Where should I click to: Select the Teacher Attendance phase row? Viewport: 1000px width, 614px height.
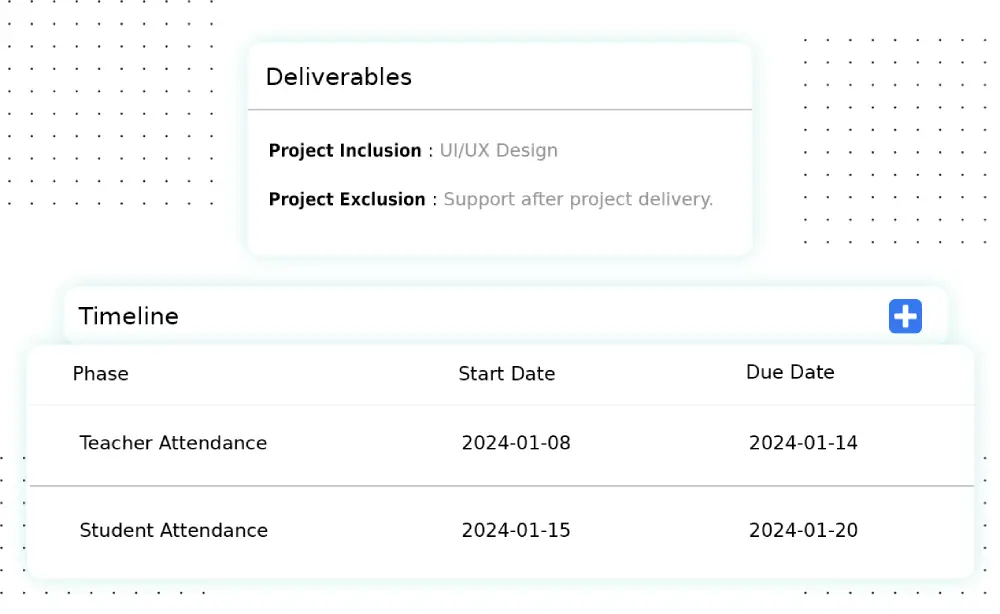[173, 443]
